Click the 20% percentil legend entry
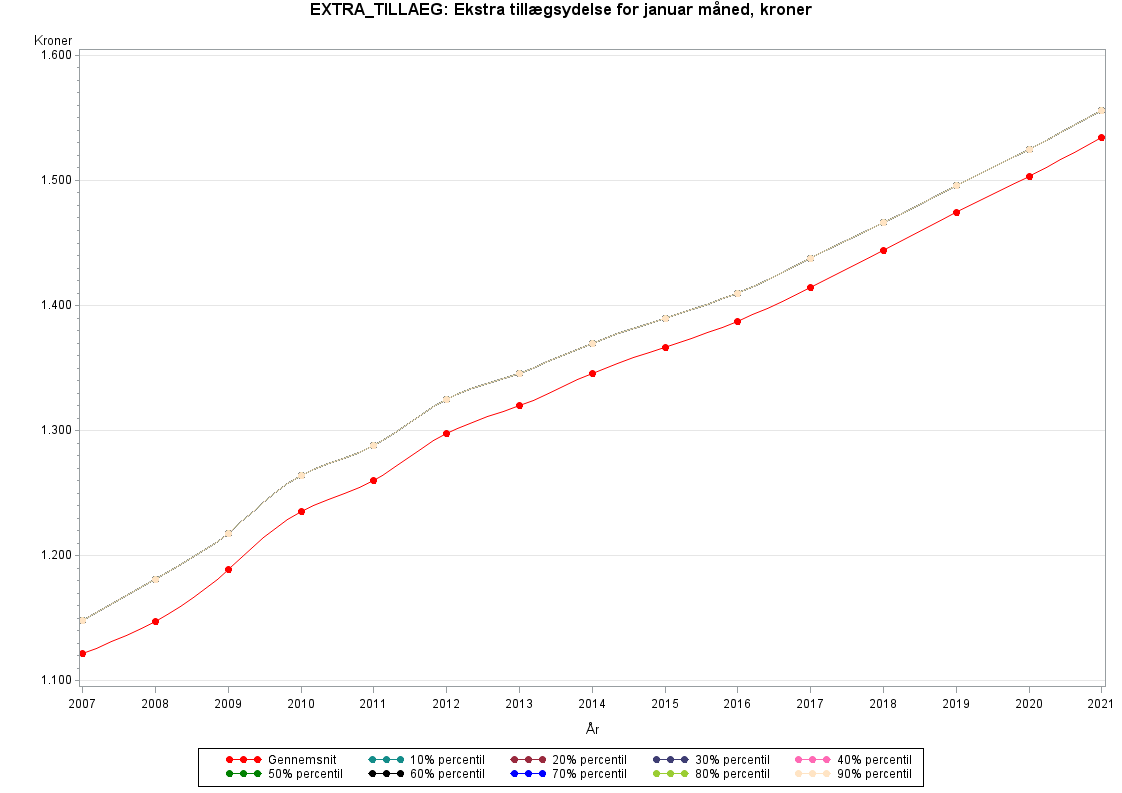1122x793 pixels. tap(528, 760)
